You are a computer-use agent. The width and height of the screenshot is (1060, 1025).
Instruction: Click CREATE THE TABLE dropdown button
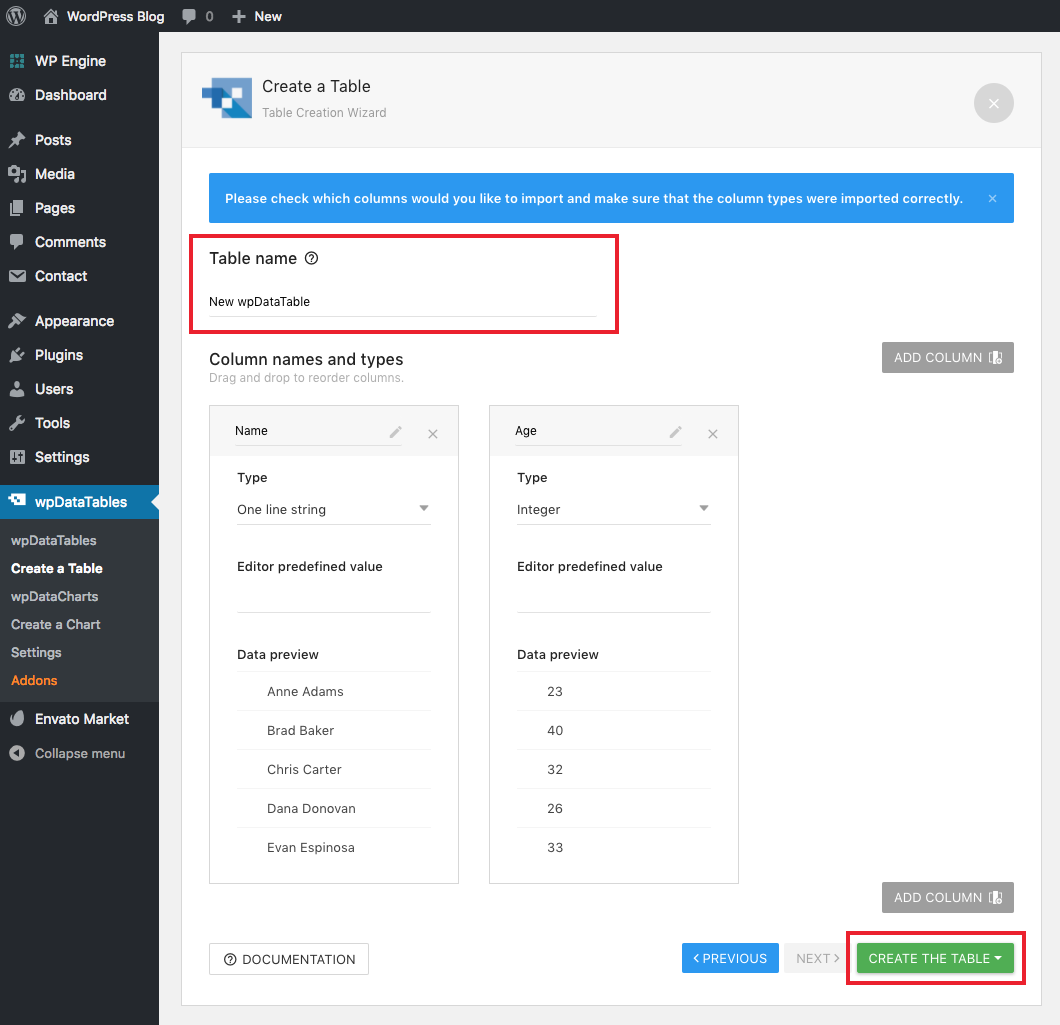[935, 958]
